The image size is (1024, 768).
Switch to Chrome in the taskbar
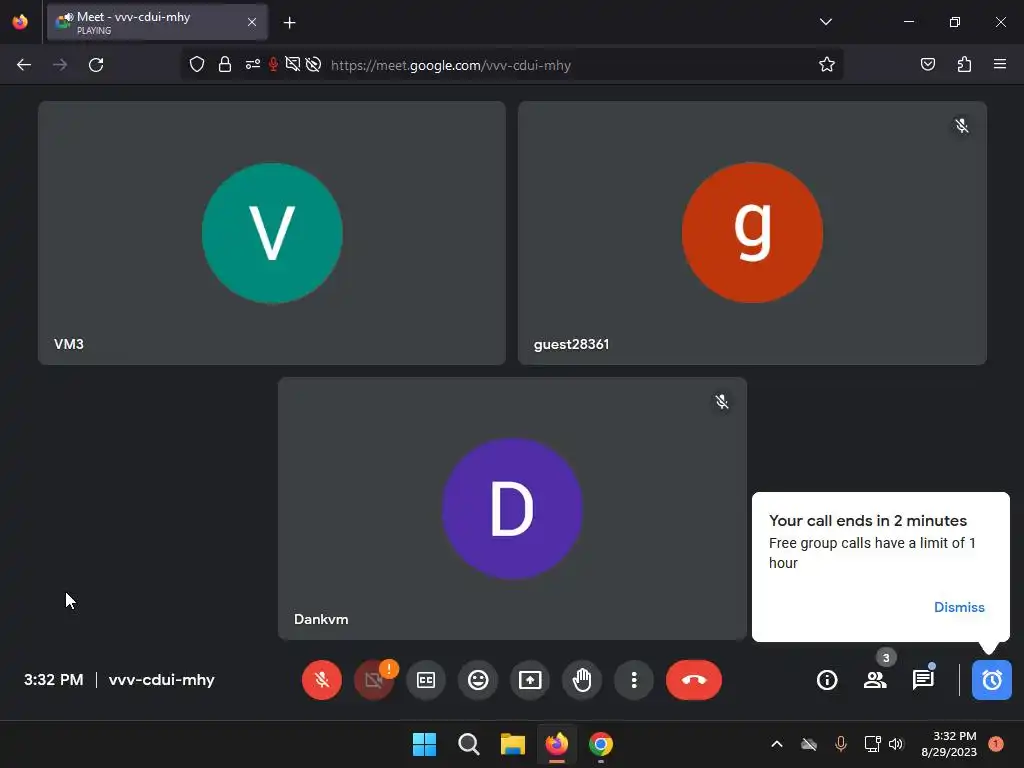[601, 744]
